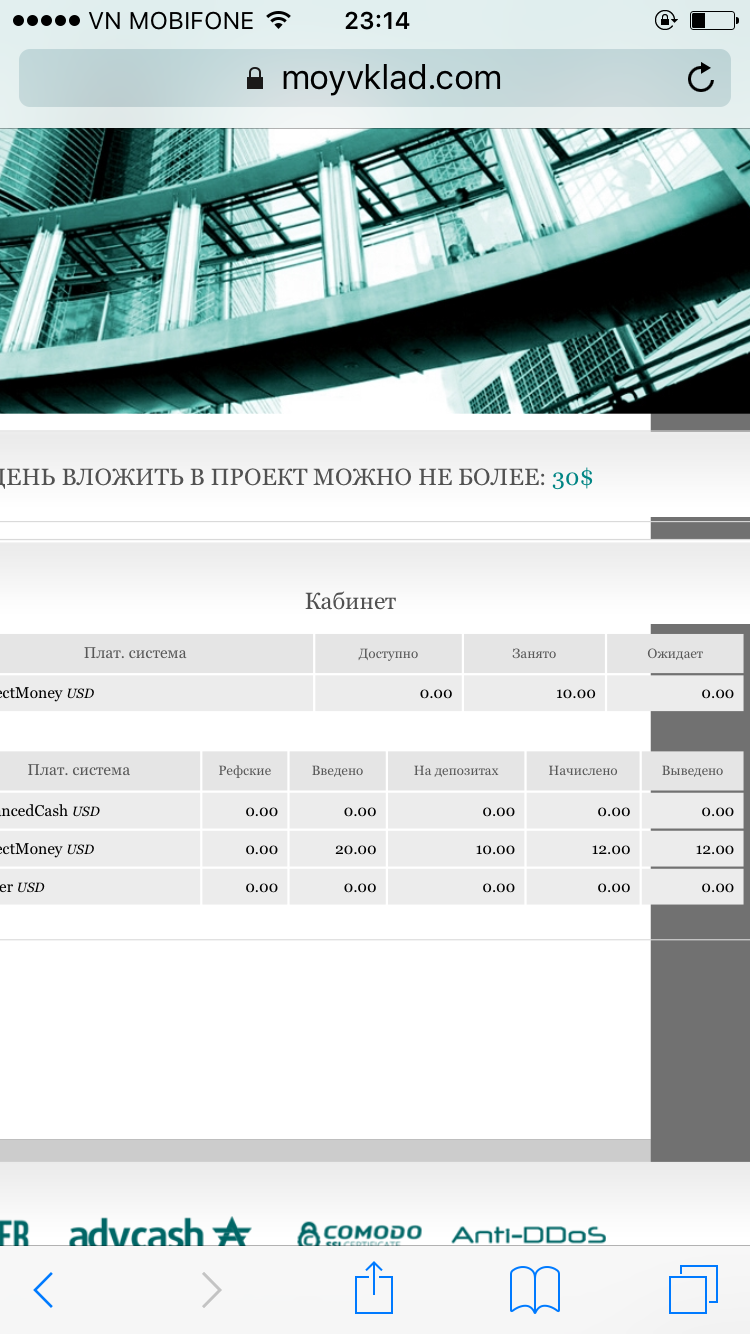
Task: Open the bookmarks book icon
Action: tap(535, 1289)
